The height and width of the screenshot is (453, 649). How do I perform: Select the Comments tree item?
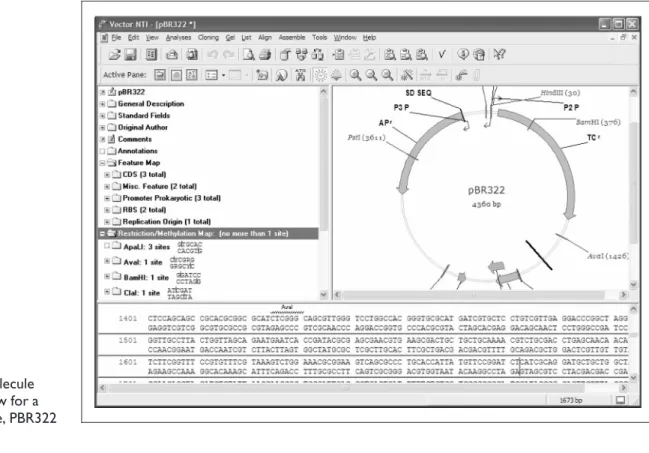click(x=135, y=139)
